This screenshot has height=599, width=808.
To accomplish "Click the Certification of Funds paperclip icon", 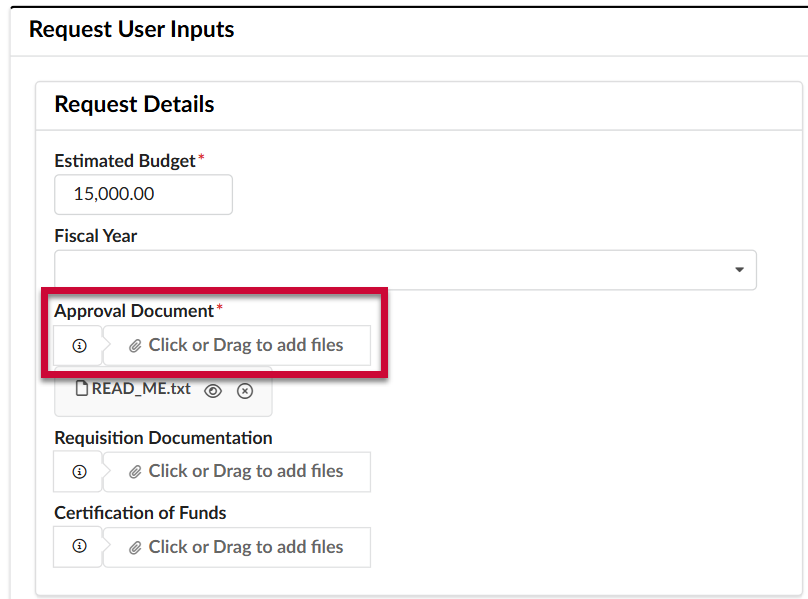I will pos(137,547).
